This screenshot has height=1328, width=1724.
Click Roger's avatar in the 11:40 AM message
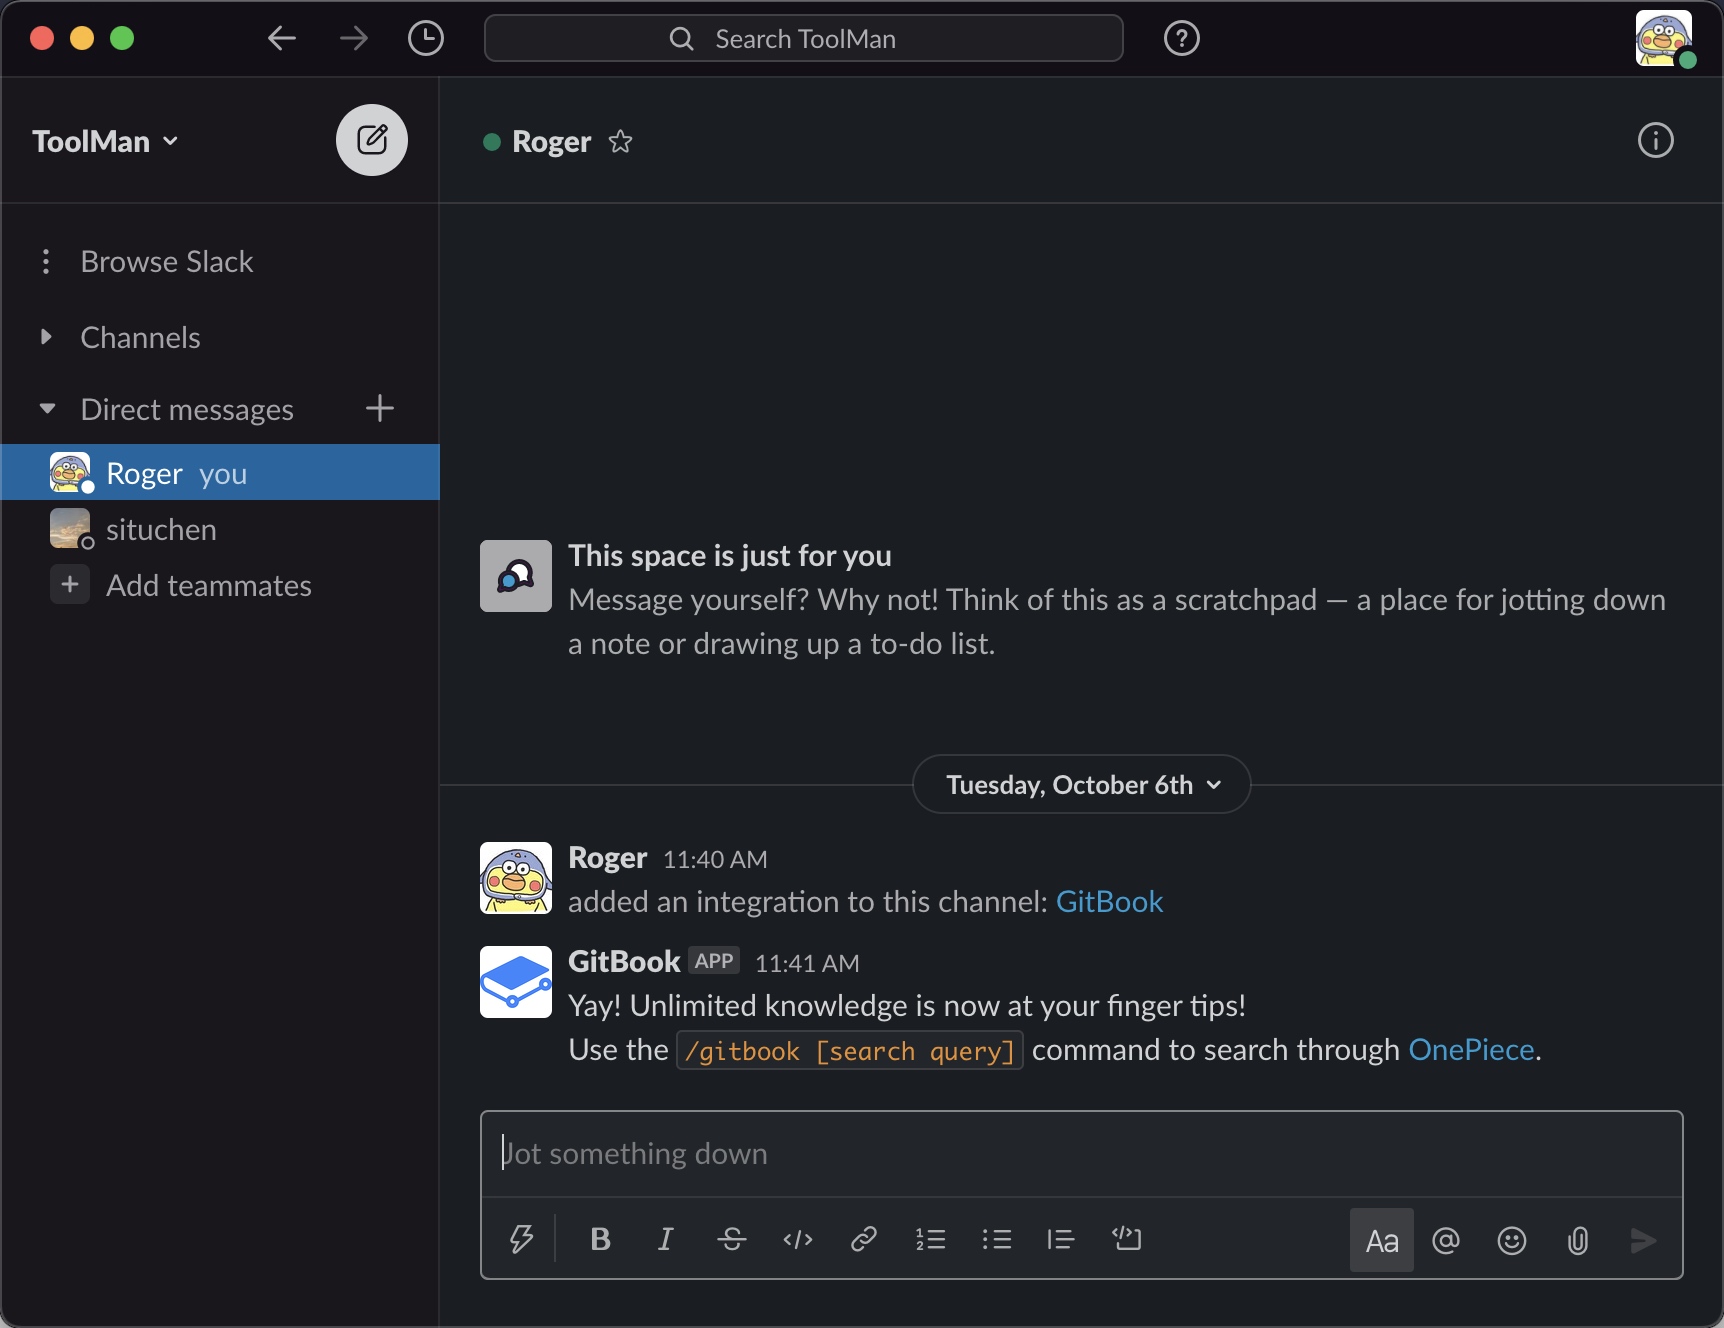click(x=516, y=878)
